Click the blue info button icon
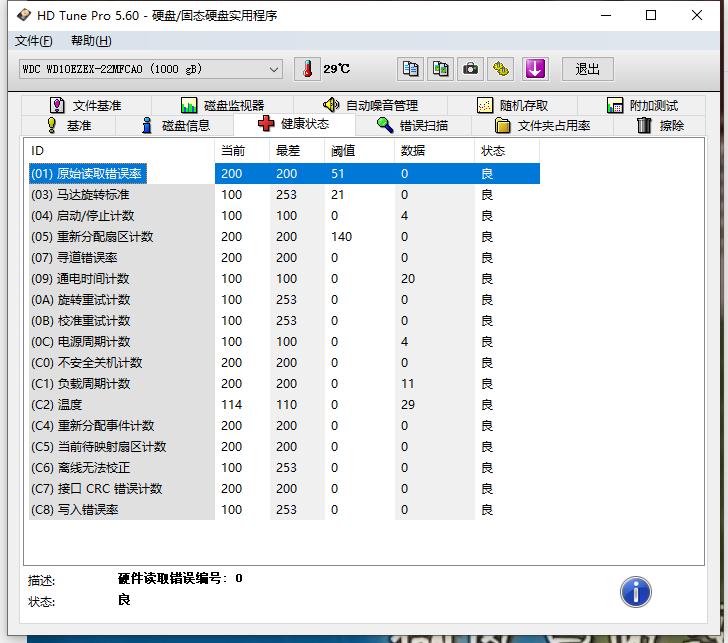Image resolution: width=728 pixels, height=643 pixels. (636, 592)
